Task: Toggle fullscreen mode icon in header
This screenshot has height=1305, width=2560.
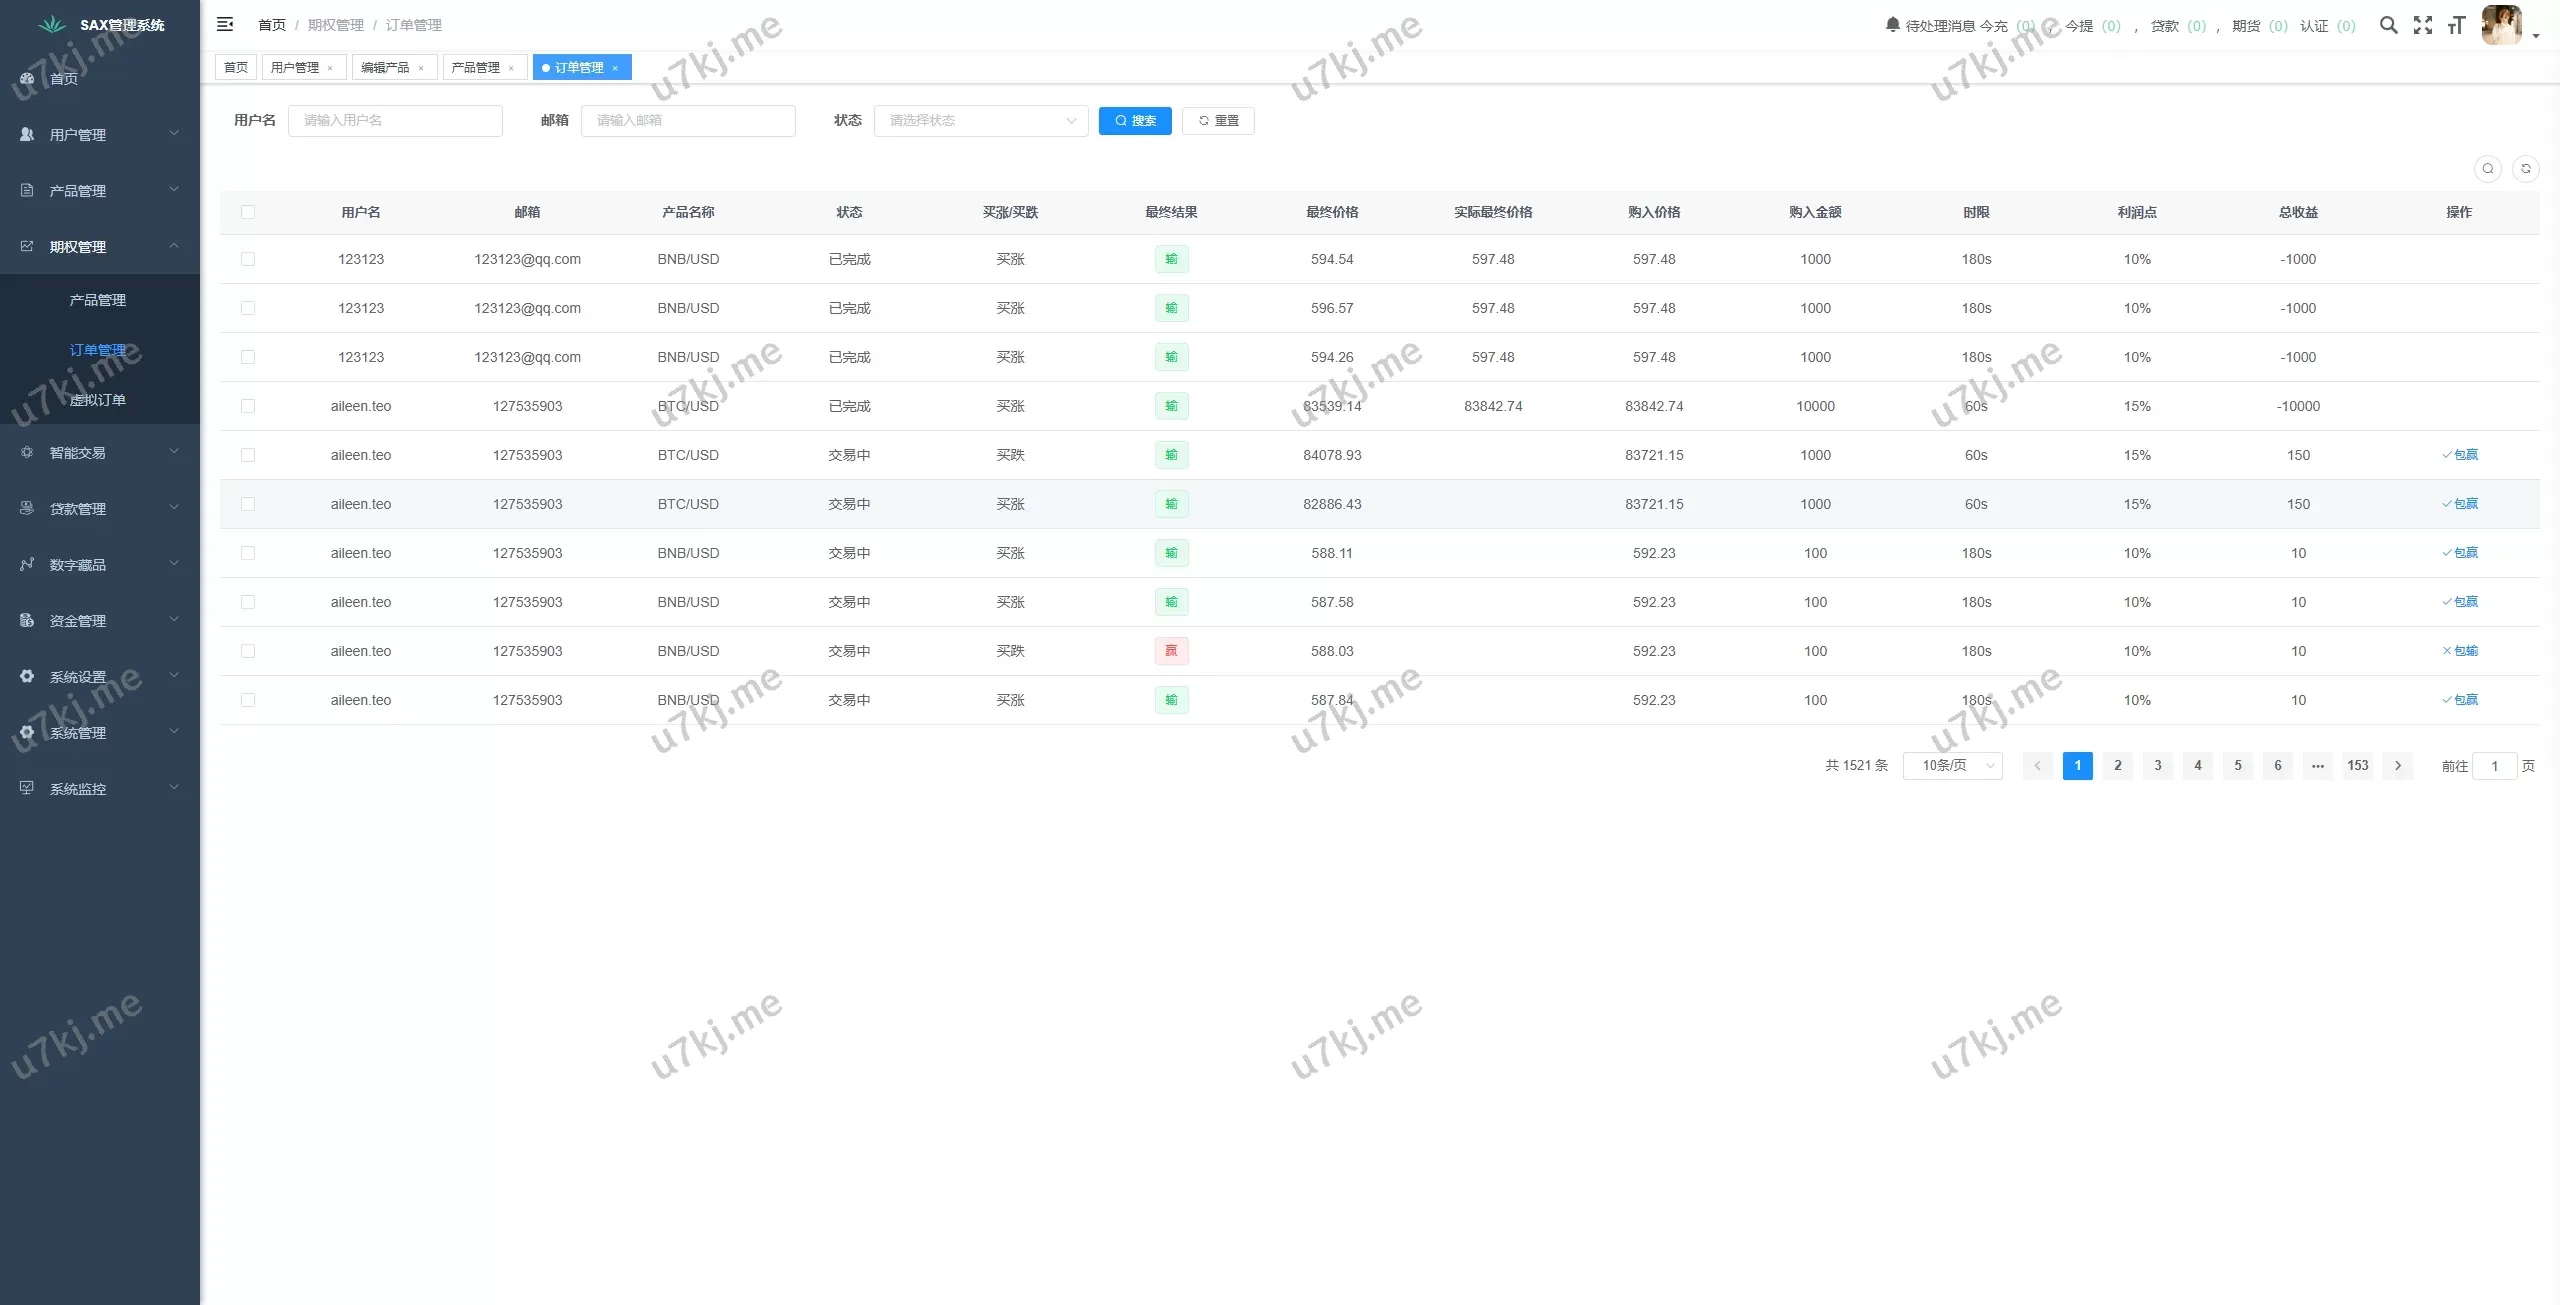Action: (x=2422, y=25)
